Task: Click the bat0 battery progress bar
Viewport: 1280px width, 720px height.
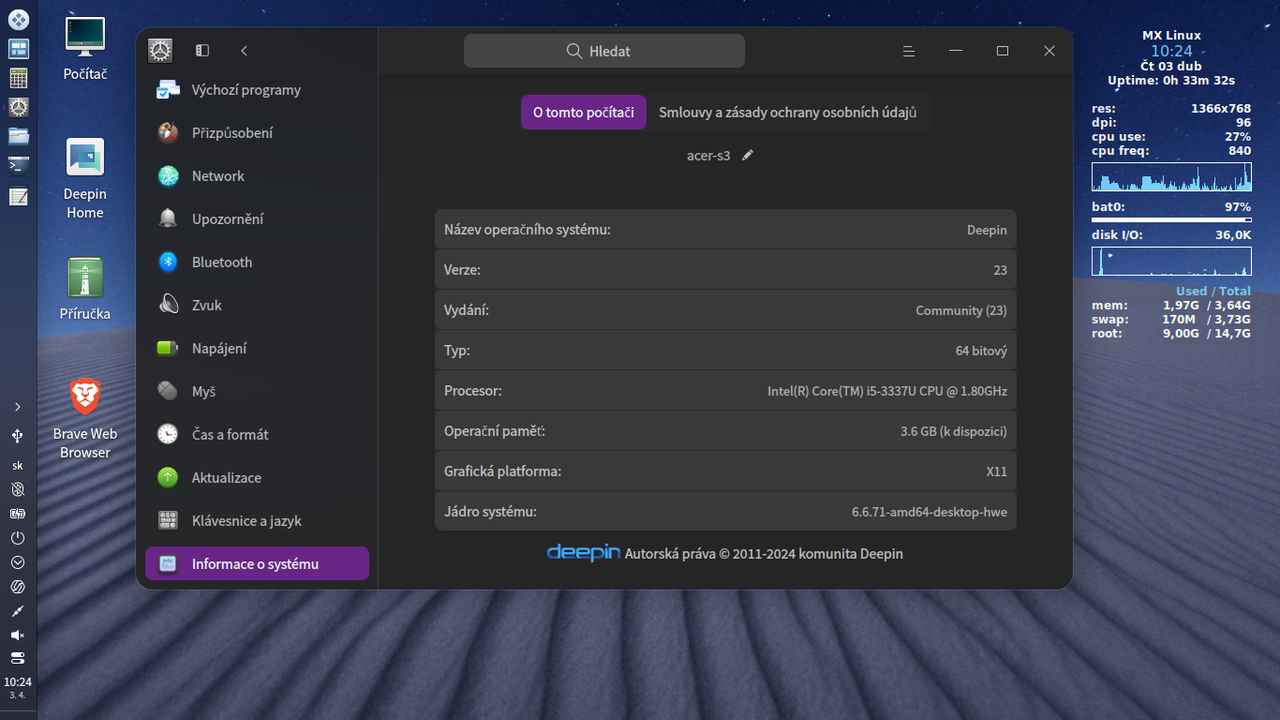Action: [1171, 219]
